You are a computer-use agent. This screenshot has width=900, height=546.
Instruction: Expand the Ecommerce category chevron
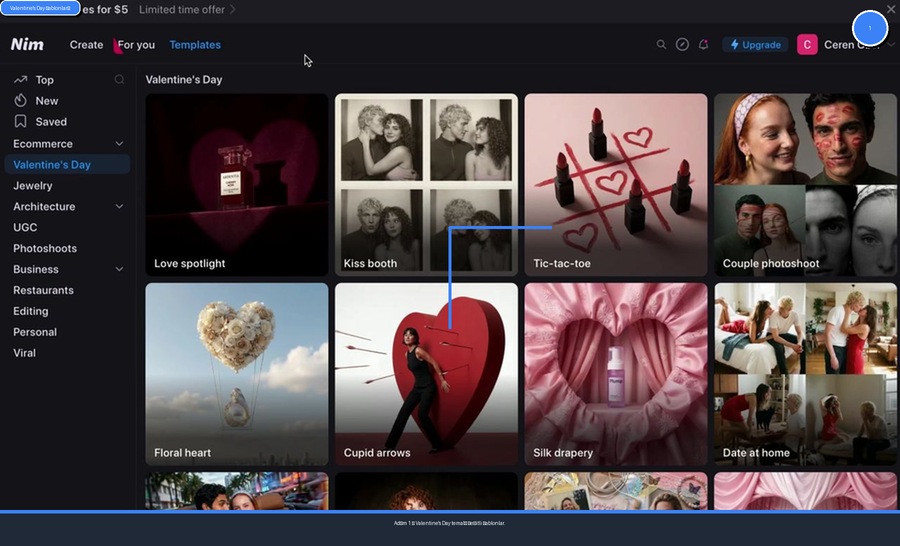tap(119, 144)
